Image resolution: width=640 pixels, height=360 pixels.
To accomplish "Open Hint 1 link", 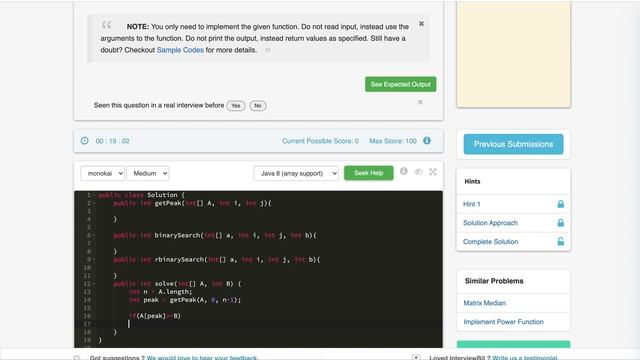I will [x=471, y=204].
